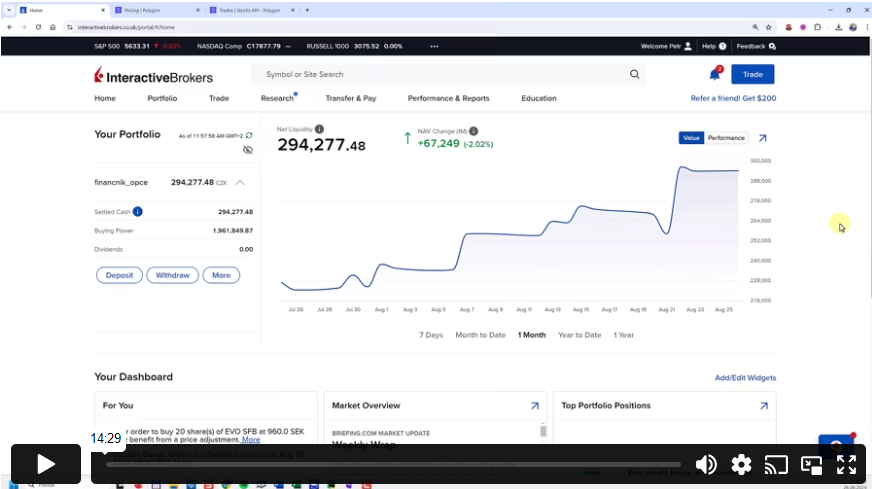Viewport: 872px width, 489px height.
Task: Collapse the financnik_opce account chevron
Action: [240, 183]
